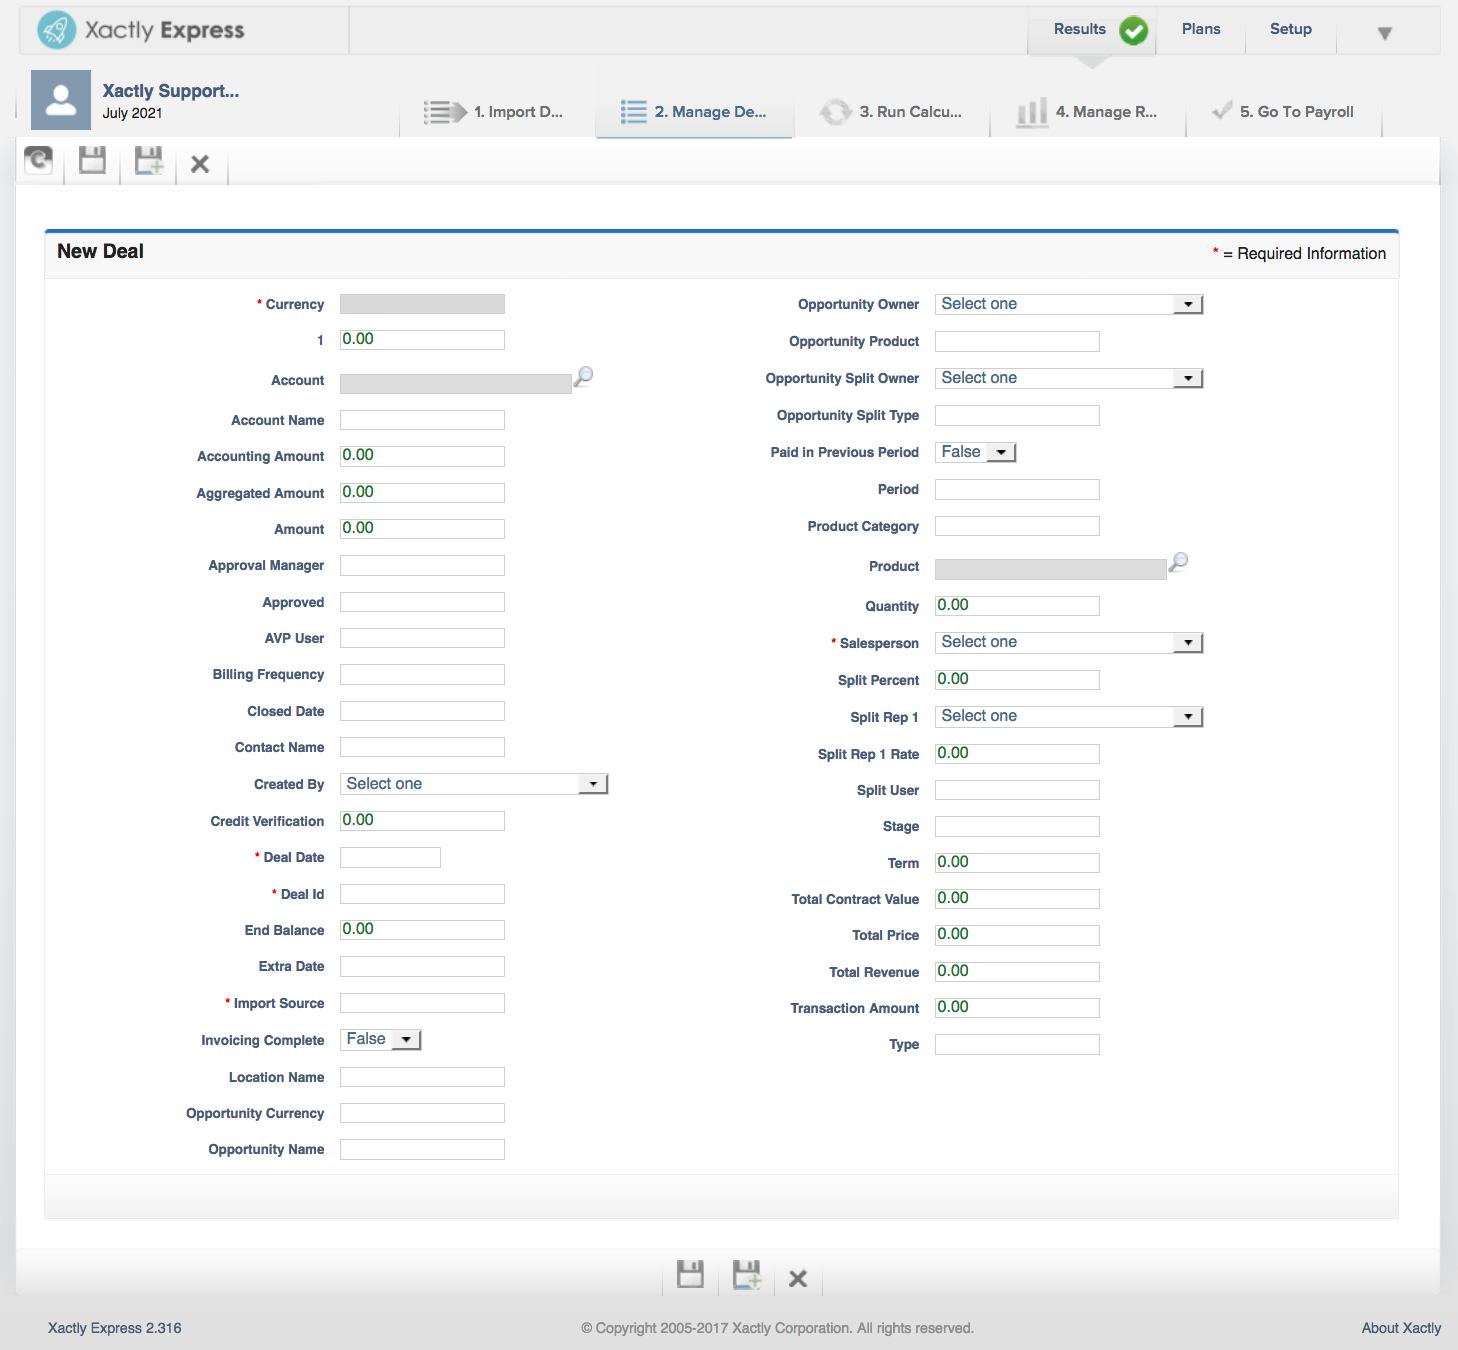Click the Split Percent field
This screenshot has width=1458, height=1350.
tap(1017, 680)
